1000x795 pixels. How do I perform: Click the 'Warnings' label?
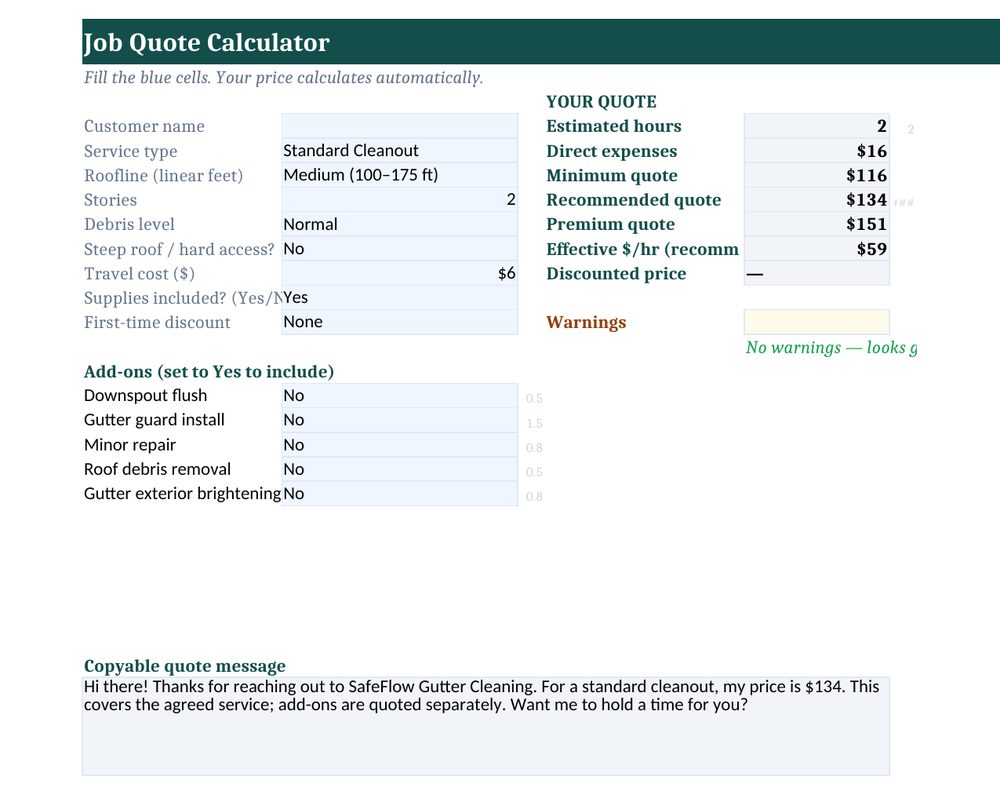click(x=586, y=323)
